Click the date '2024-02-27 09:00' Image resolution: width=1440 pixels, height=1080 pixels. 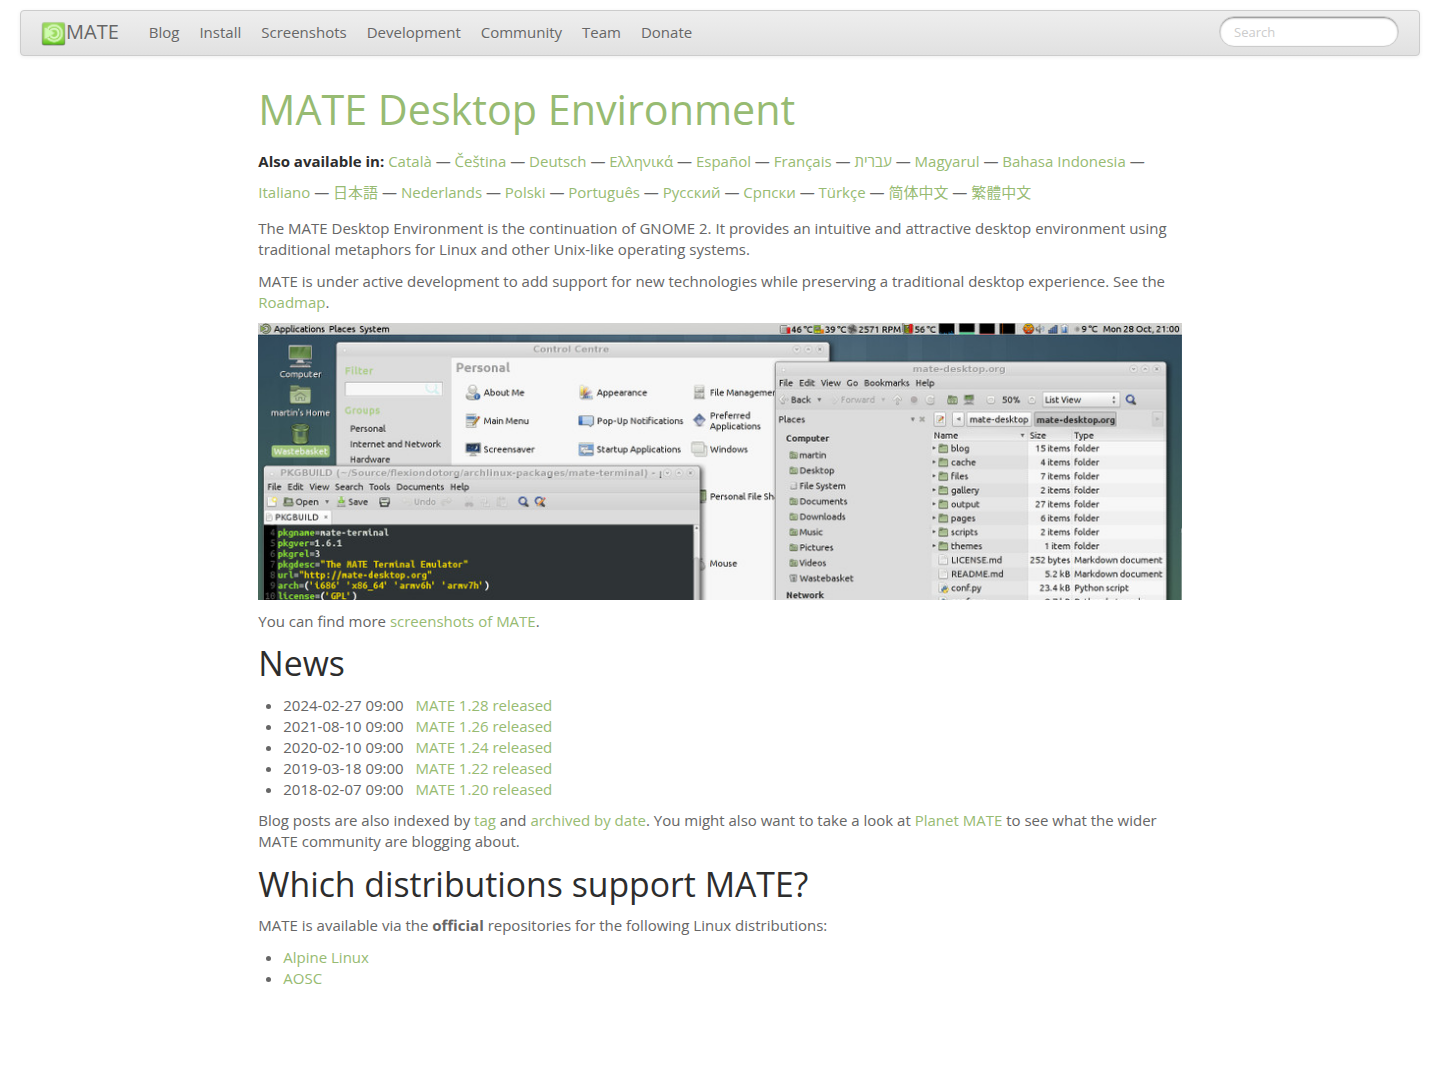tap(343, 706)
